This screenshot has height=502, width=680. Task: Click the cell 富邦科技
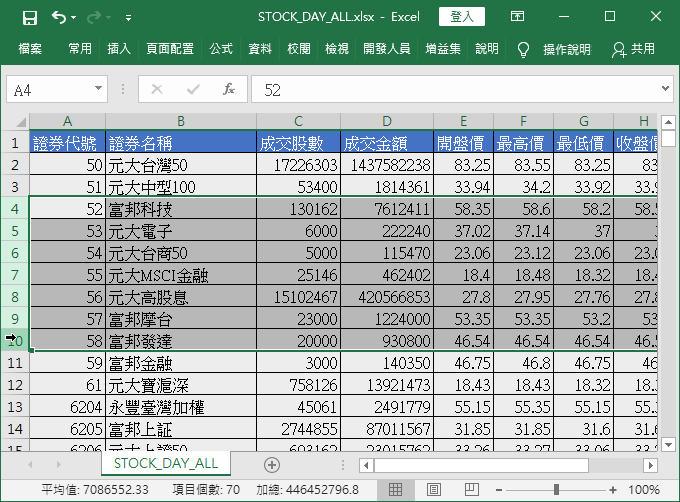[181, 209]
